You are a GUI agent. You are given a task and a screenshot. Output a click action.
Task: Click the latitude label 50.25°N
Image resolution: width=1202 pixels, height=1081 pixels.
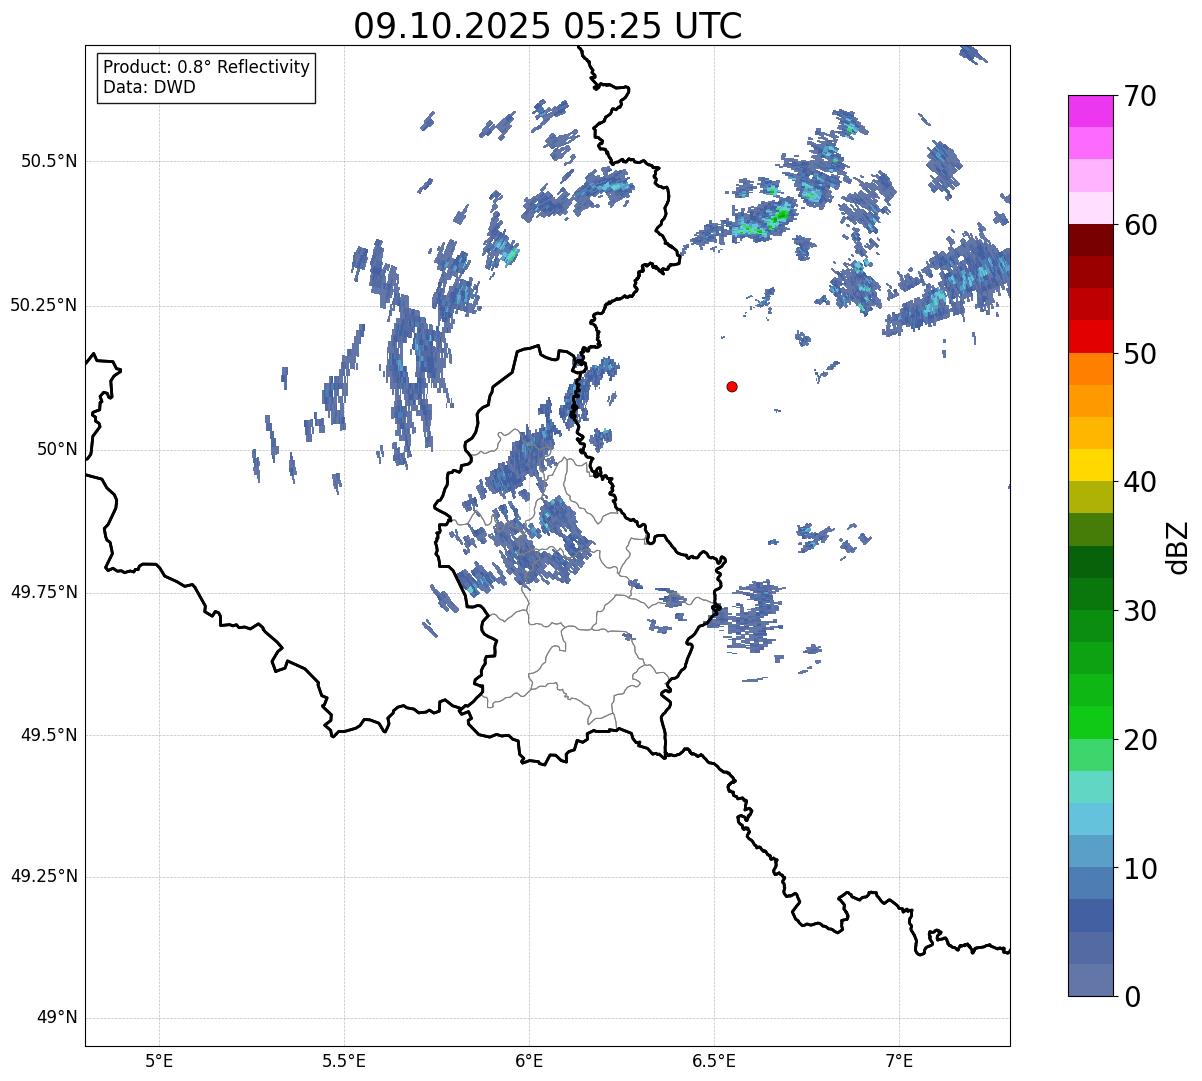[44, 305]
